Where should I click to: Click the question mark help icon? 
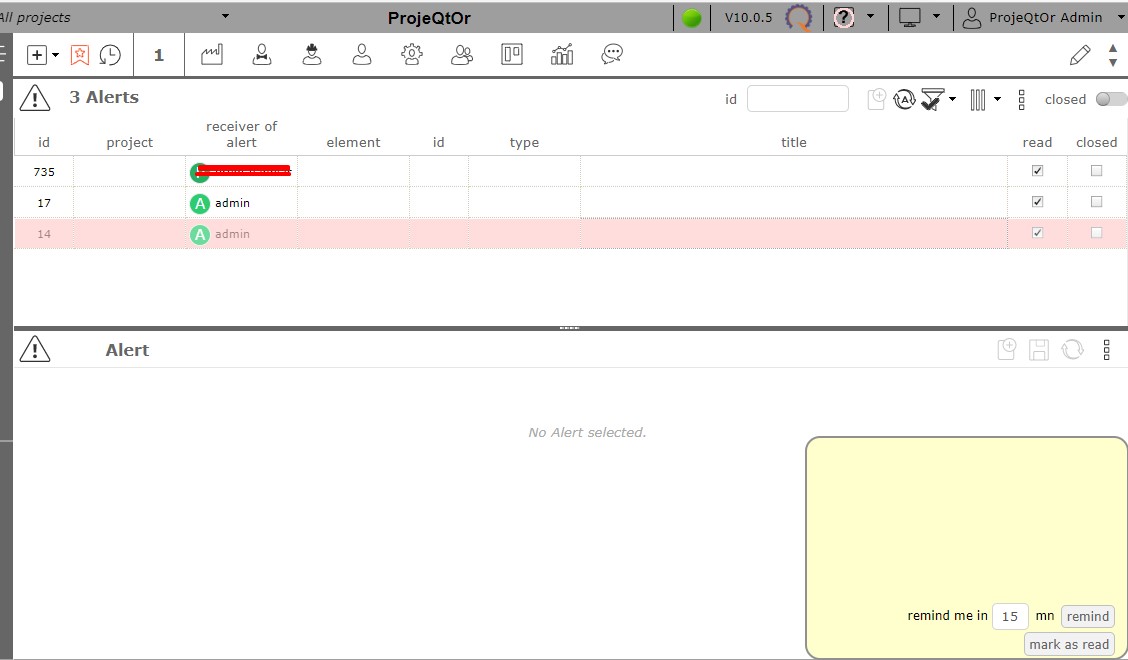point(844,17)
